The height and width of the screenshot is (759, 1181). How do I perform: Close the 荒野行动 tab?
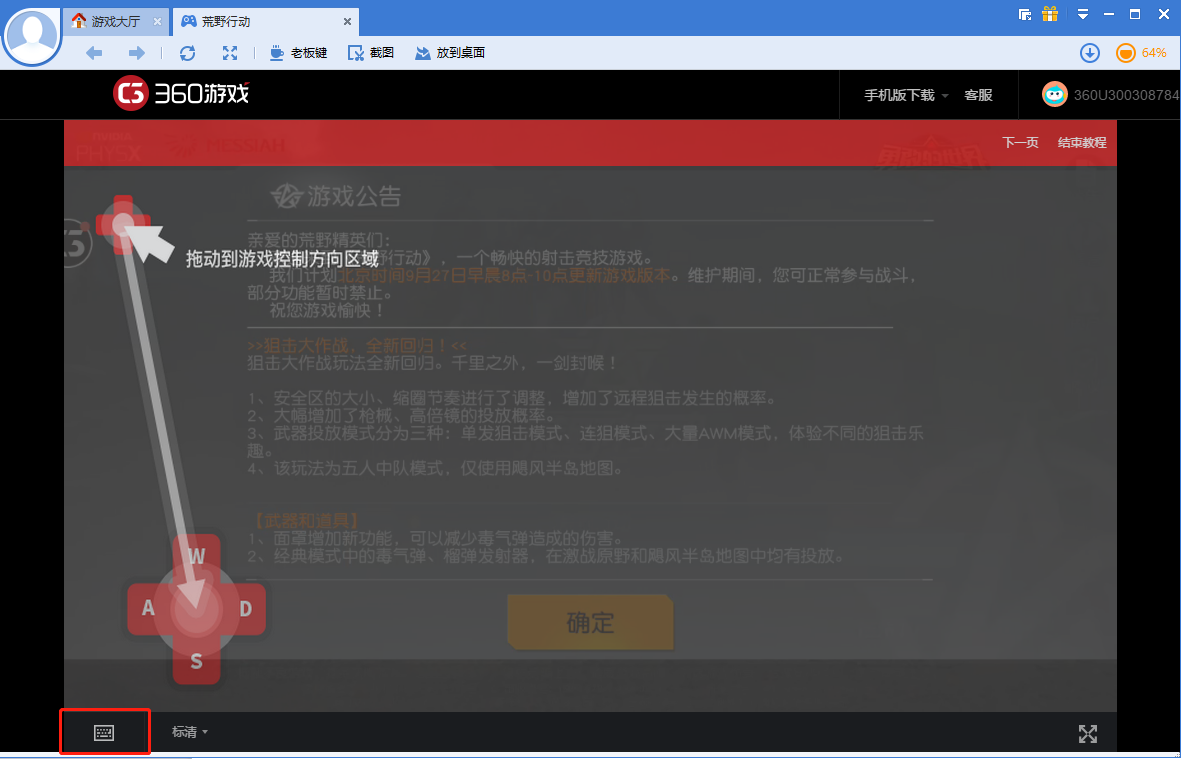point(347,22)
